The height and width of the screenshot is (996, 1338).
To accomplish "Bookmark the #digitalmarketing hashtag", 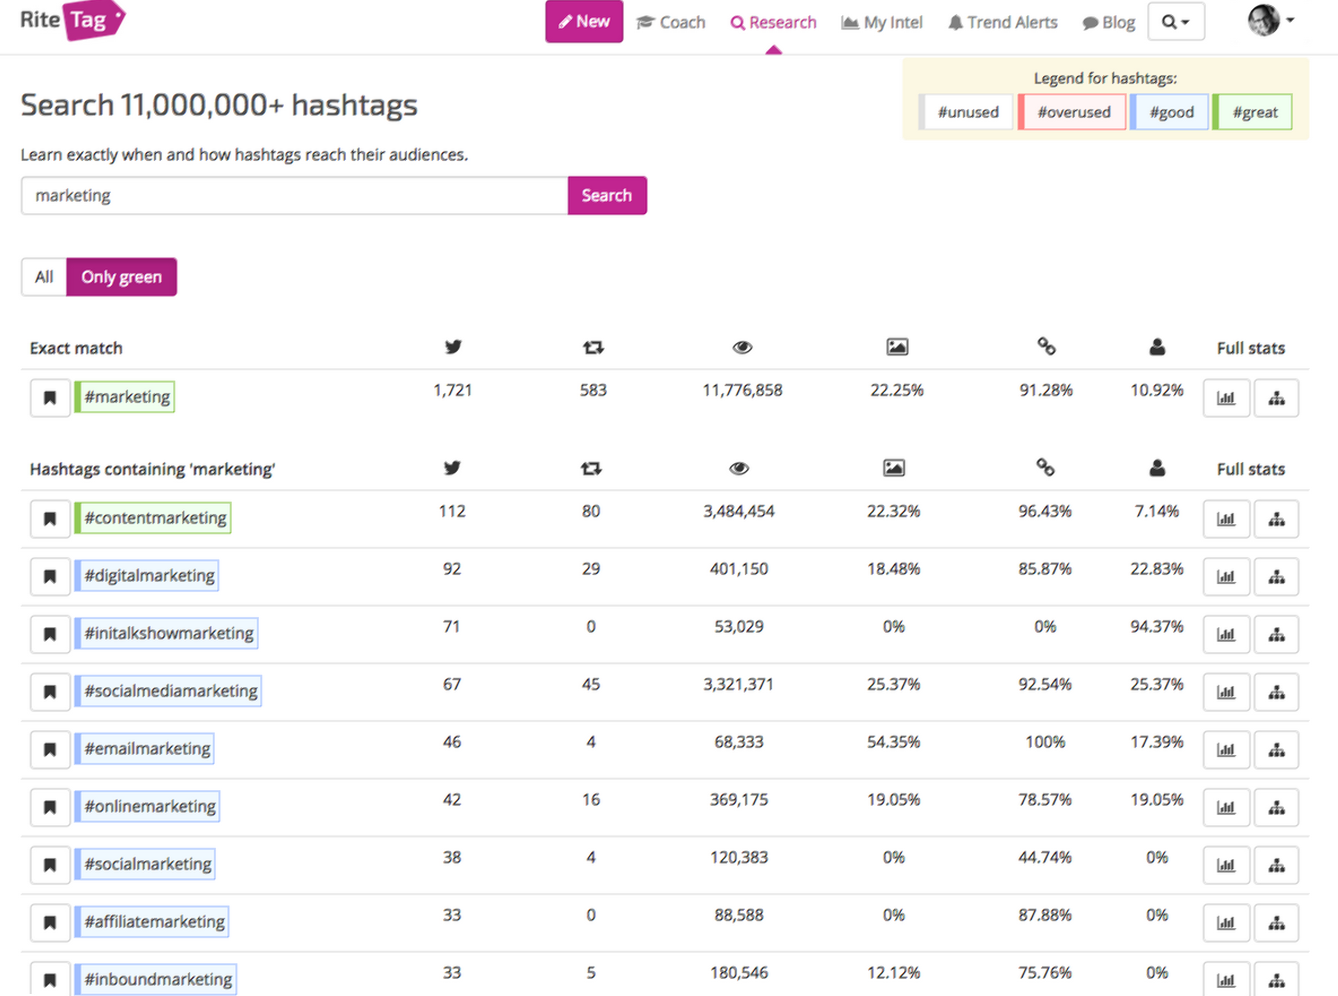I will [x=49, y=577].
